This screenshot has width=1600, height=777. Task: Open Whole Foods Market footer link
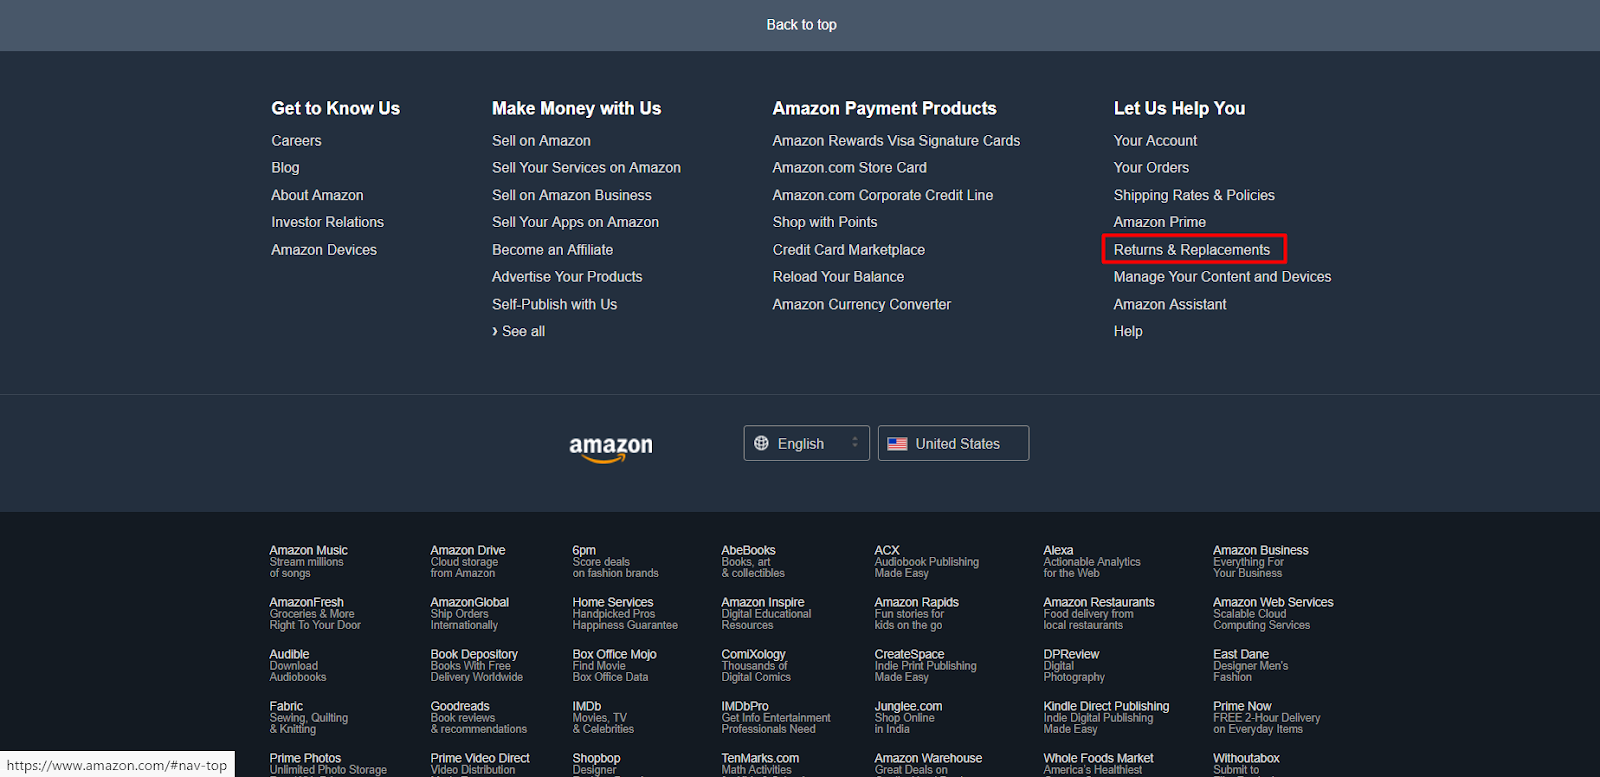click(1098, 764)
